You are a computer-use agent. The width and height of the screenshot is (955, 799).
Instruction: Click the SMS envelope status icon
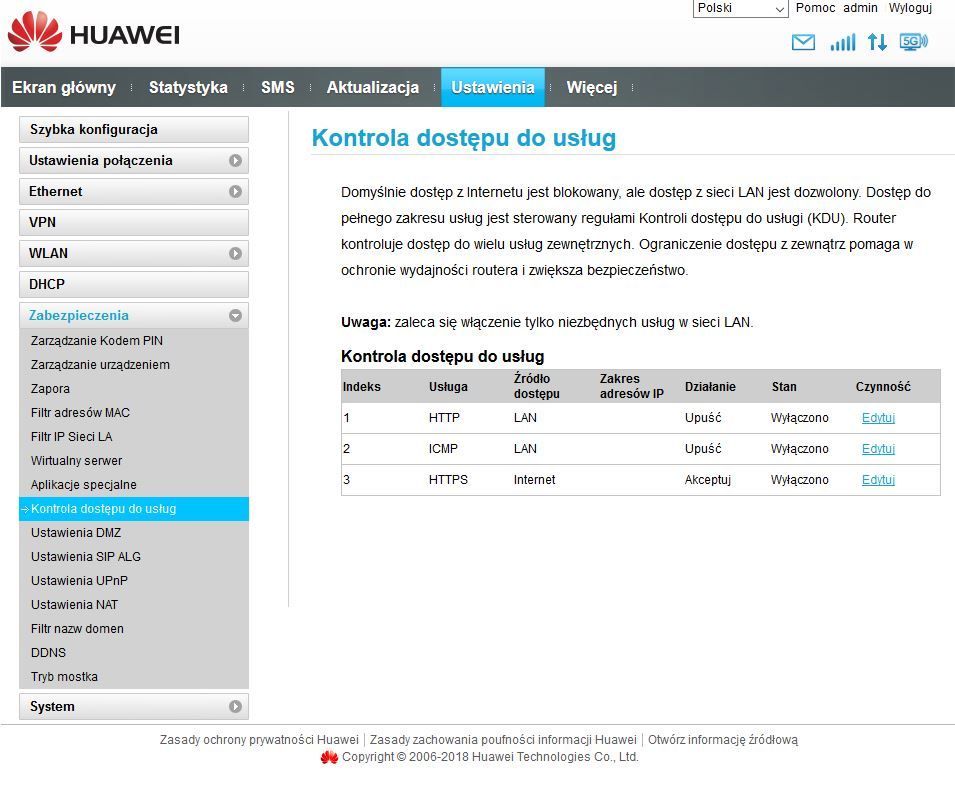pos(803,42)
